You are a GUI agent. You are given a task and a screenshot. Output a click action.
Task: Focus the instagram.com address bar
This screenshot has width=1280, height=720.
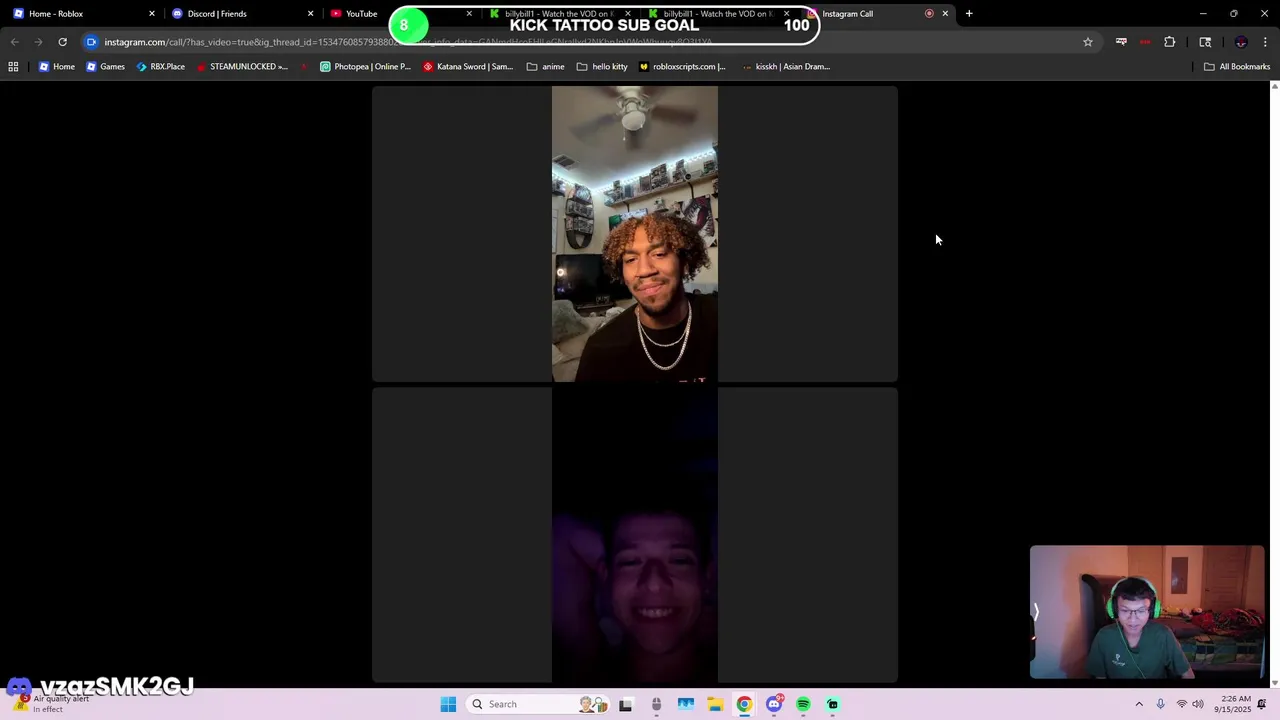pyautogui.click(x=590, y=42)
